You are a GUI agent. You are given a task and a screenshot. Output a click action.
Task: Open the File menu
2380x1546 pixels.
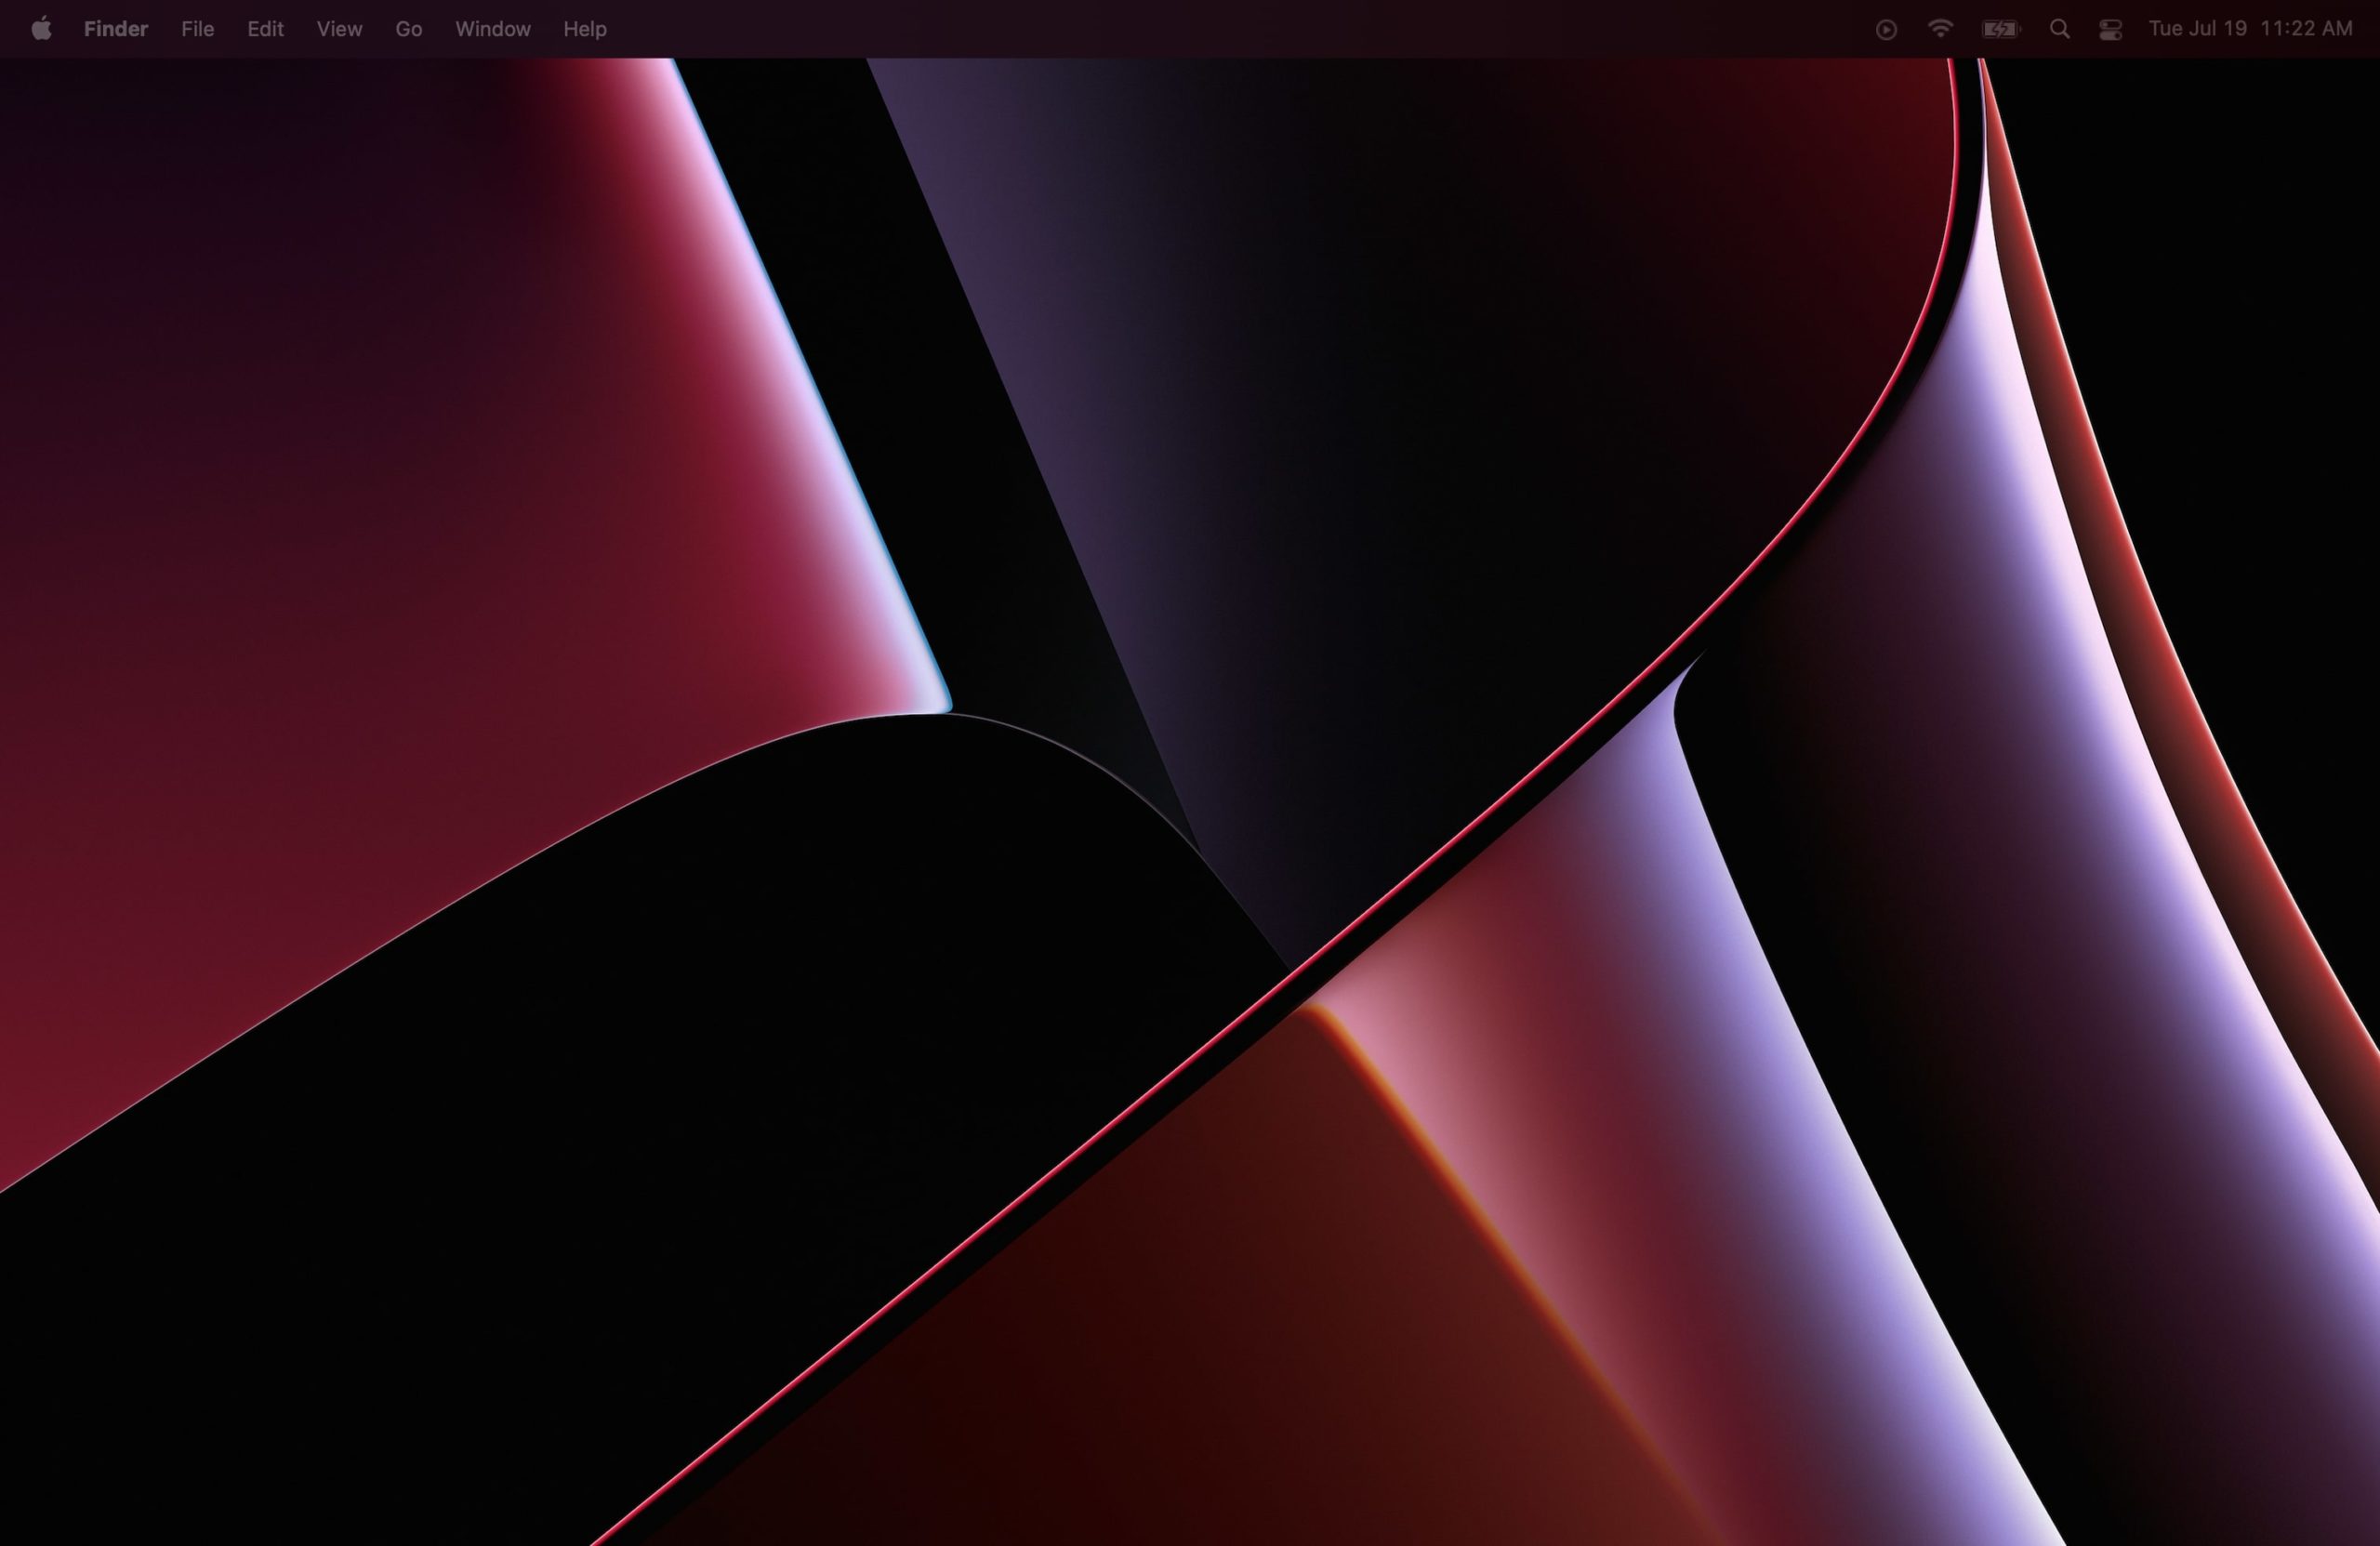197,29
